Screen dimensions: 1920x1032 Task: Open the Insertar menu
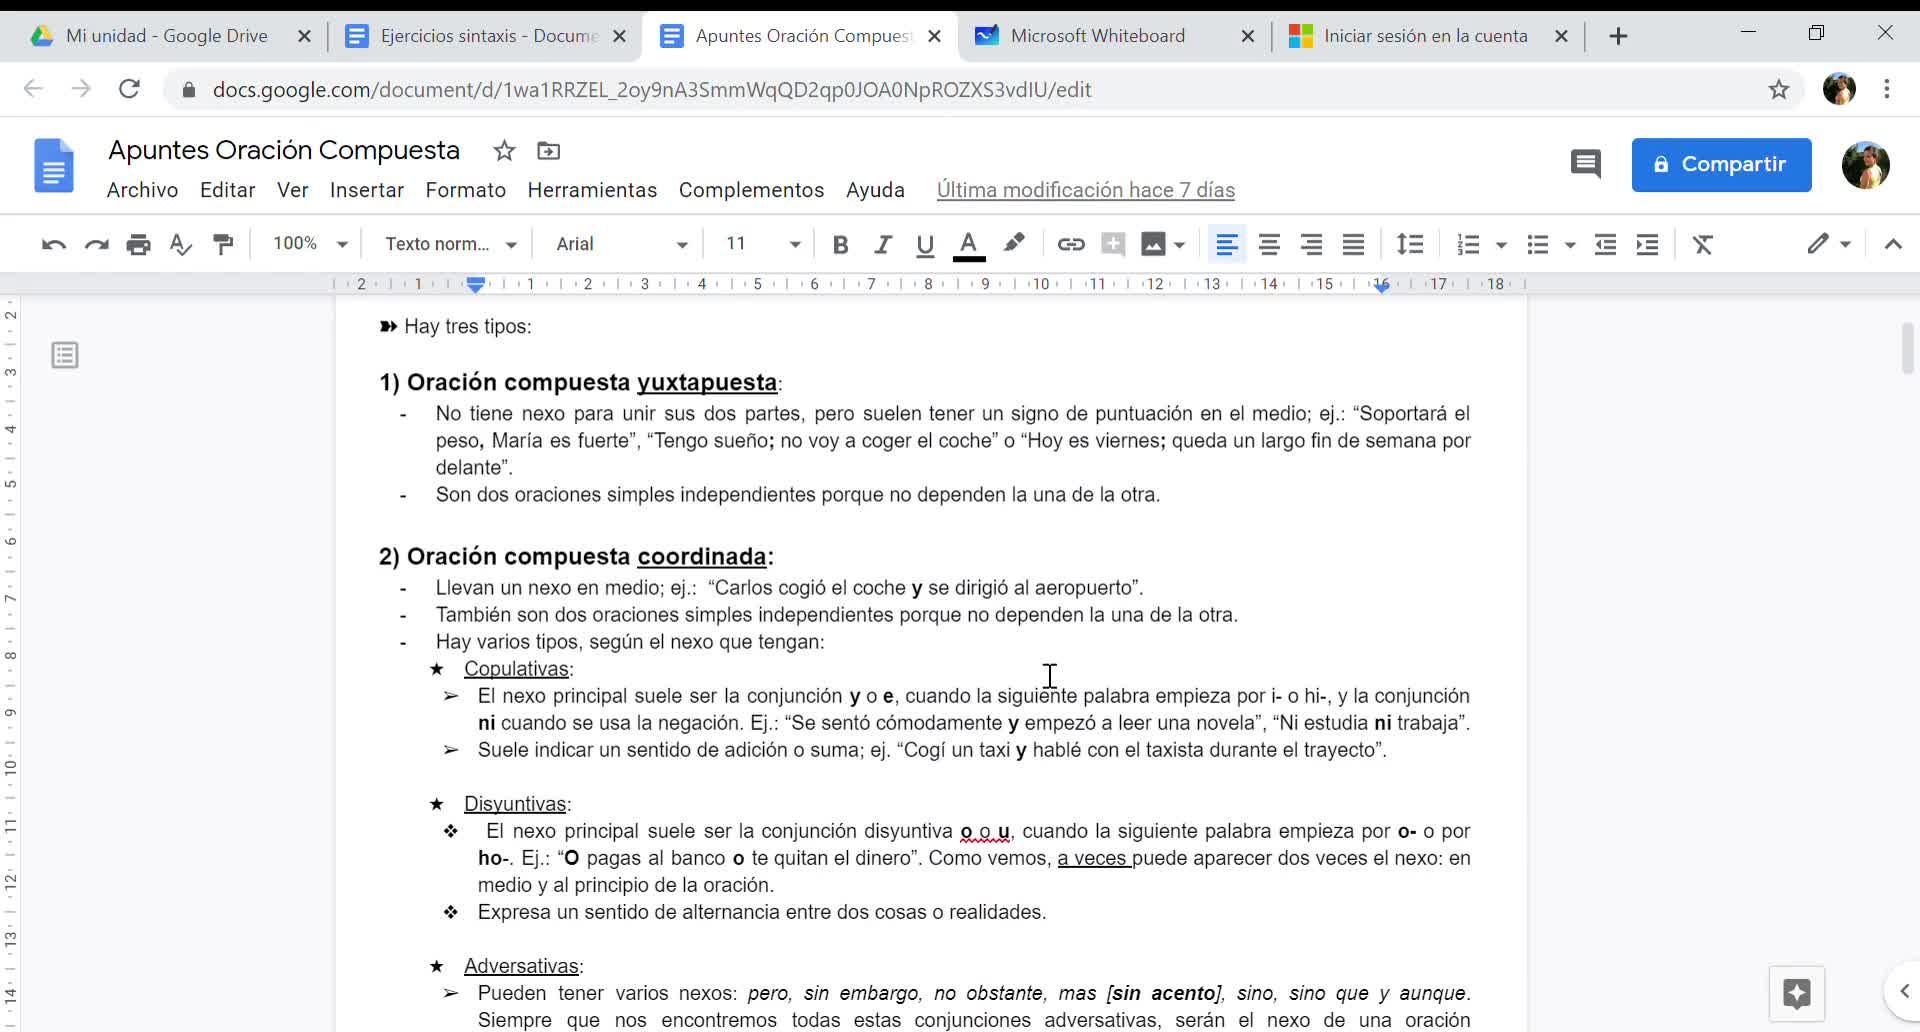[x=366, y=190]
